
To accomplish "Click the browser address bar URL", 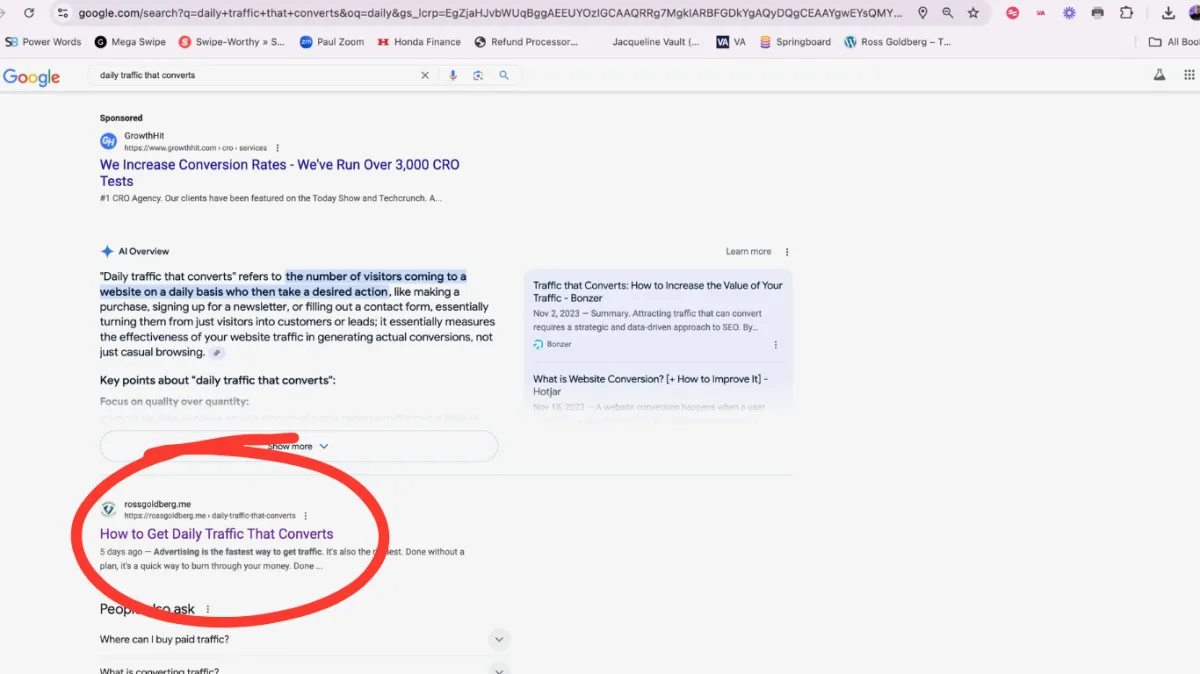I will pos(490,13).
